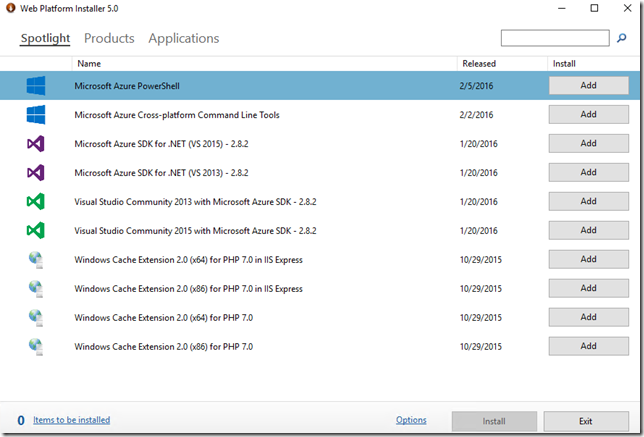Image resolution: width=644 pixels, height=437 pixels.
Task: Switch to the Spotlight tab
Action: [x=45, y=38]
